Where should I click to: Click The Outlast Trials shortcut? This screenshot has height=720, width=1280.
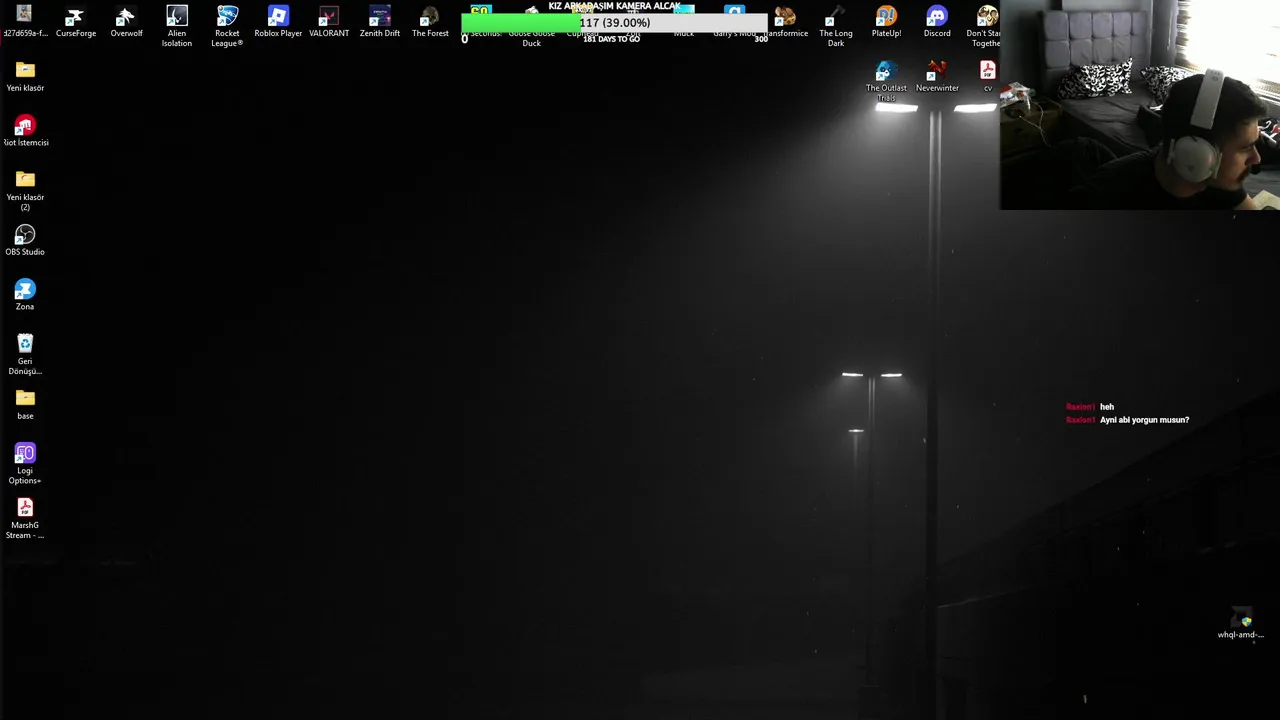[x=886, y=81]
